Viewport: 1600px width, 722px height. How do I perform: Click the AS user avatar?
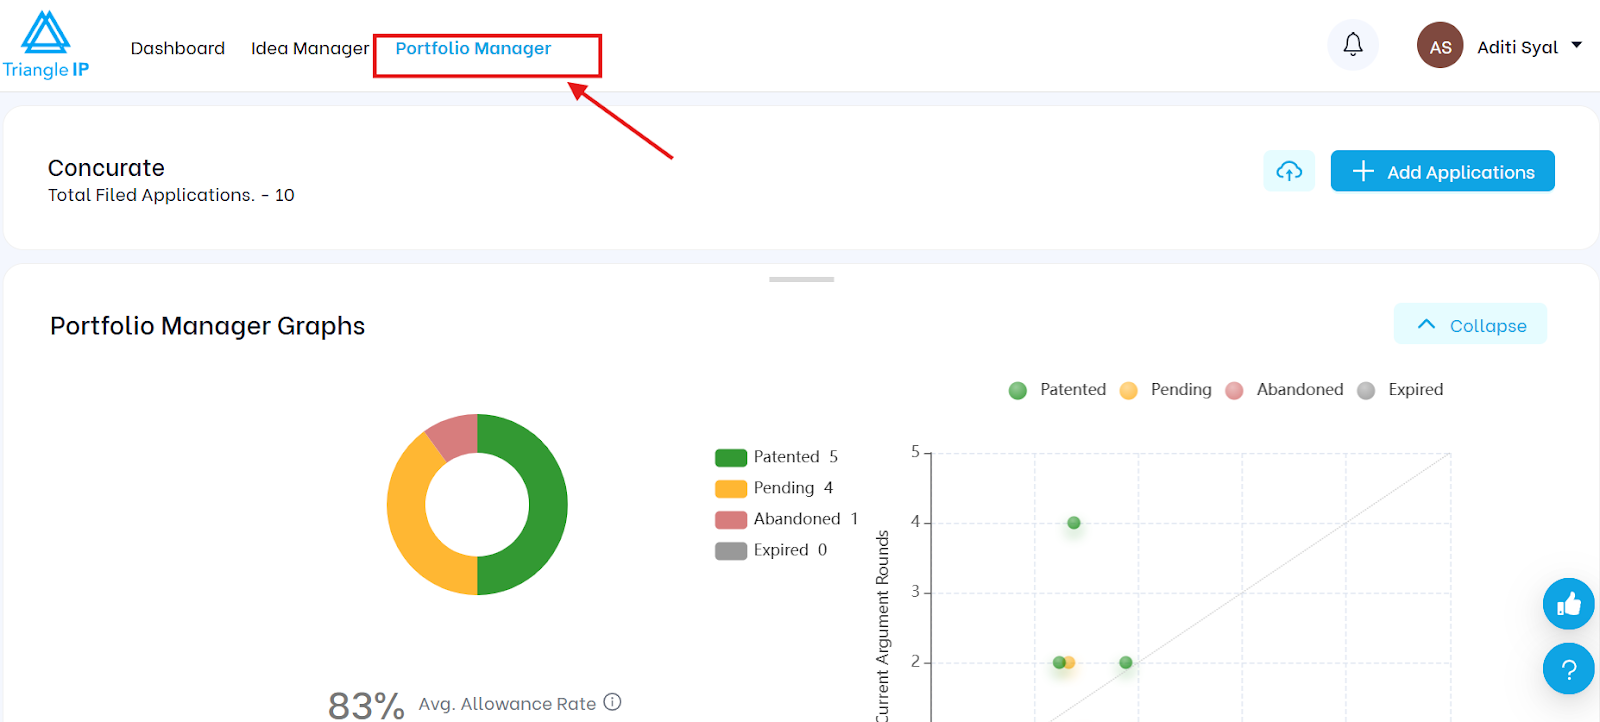1440,46
